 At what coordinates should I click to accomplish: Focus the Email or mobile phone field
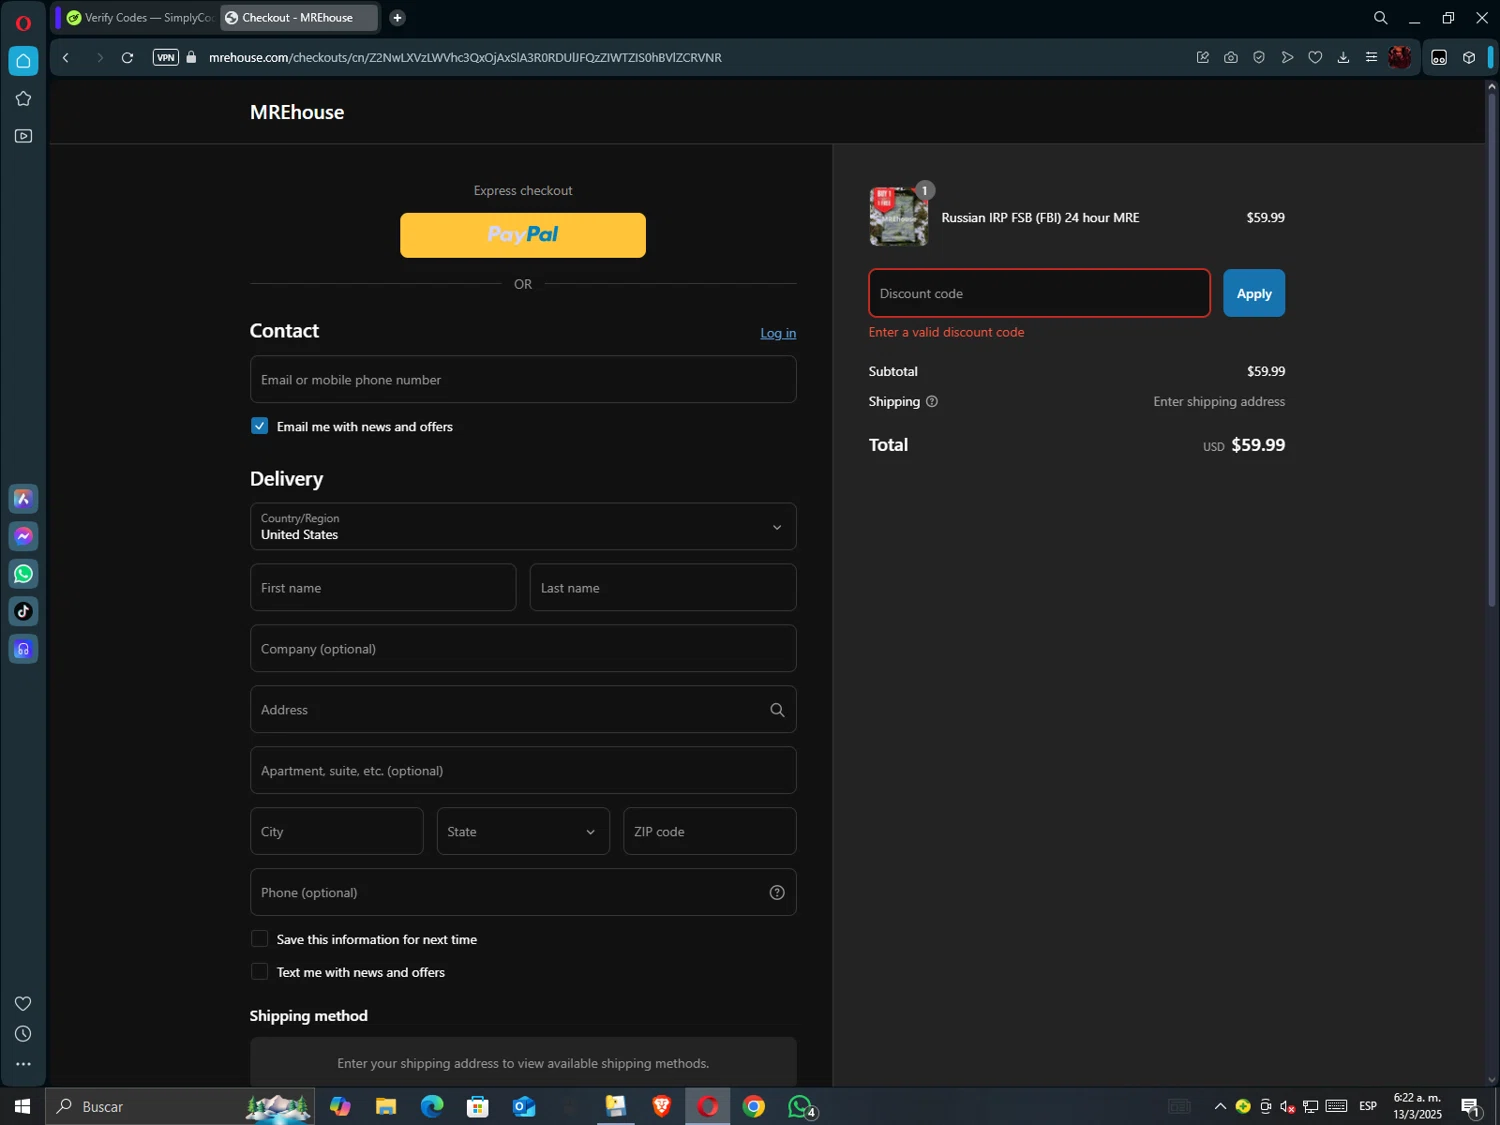[x=523, y=380]
